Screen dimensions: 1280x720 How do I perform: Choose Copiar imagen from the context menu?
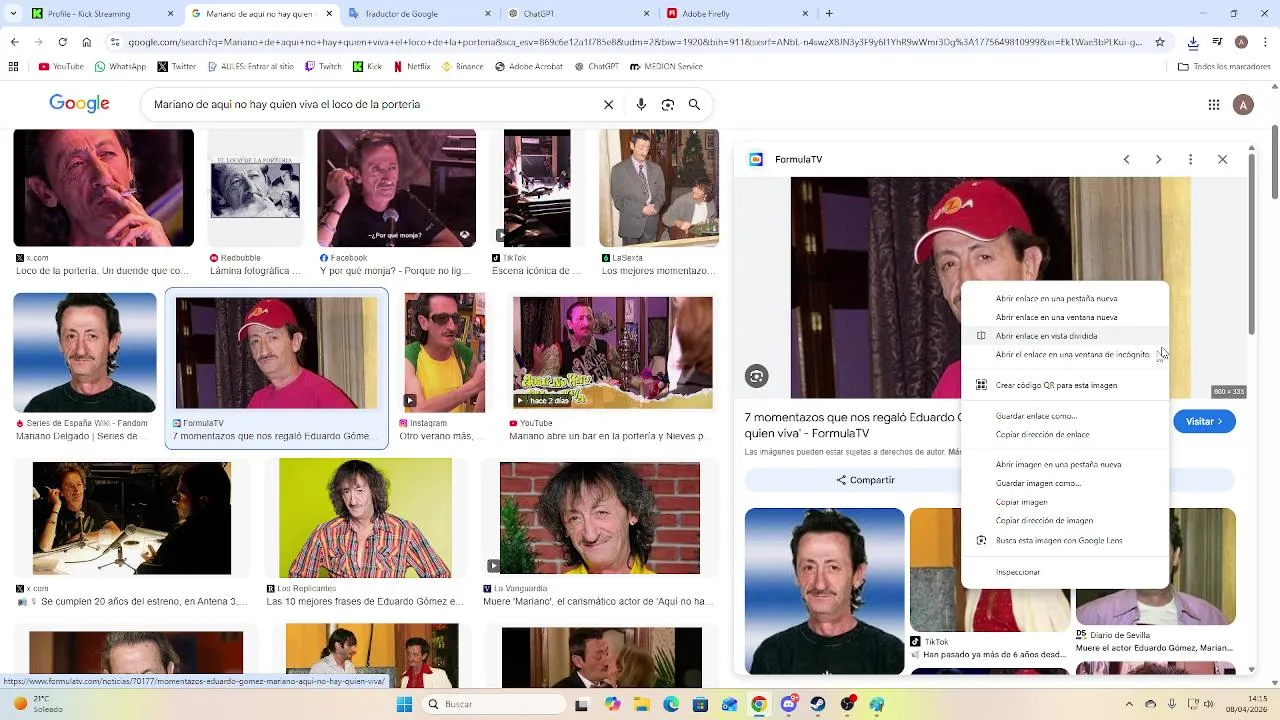(x=1065, y=502)
